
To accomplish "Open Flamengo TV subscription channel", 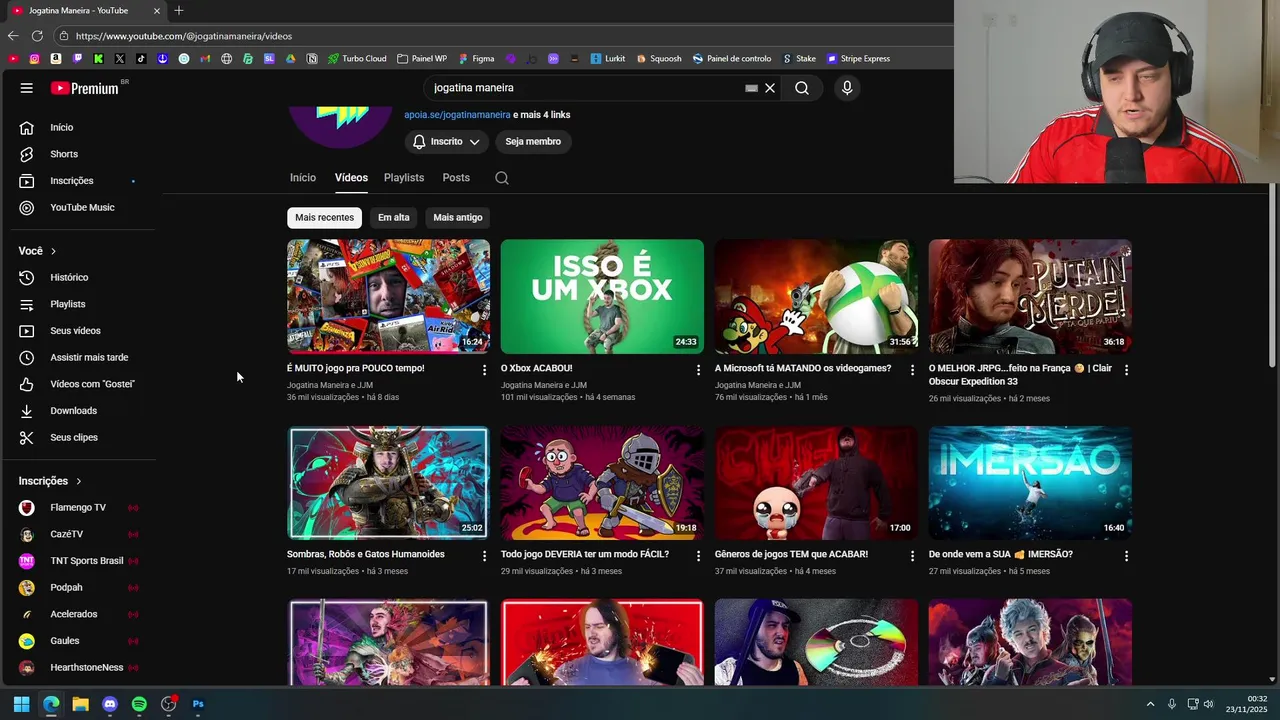I will point(79,508).
